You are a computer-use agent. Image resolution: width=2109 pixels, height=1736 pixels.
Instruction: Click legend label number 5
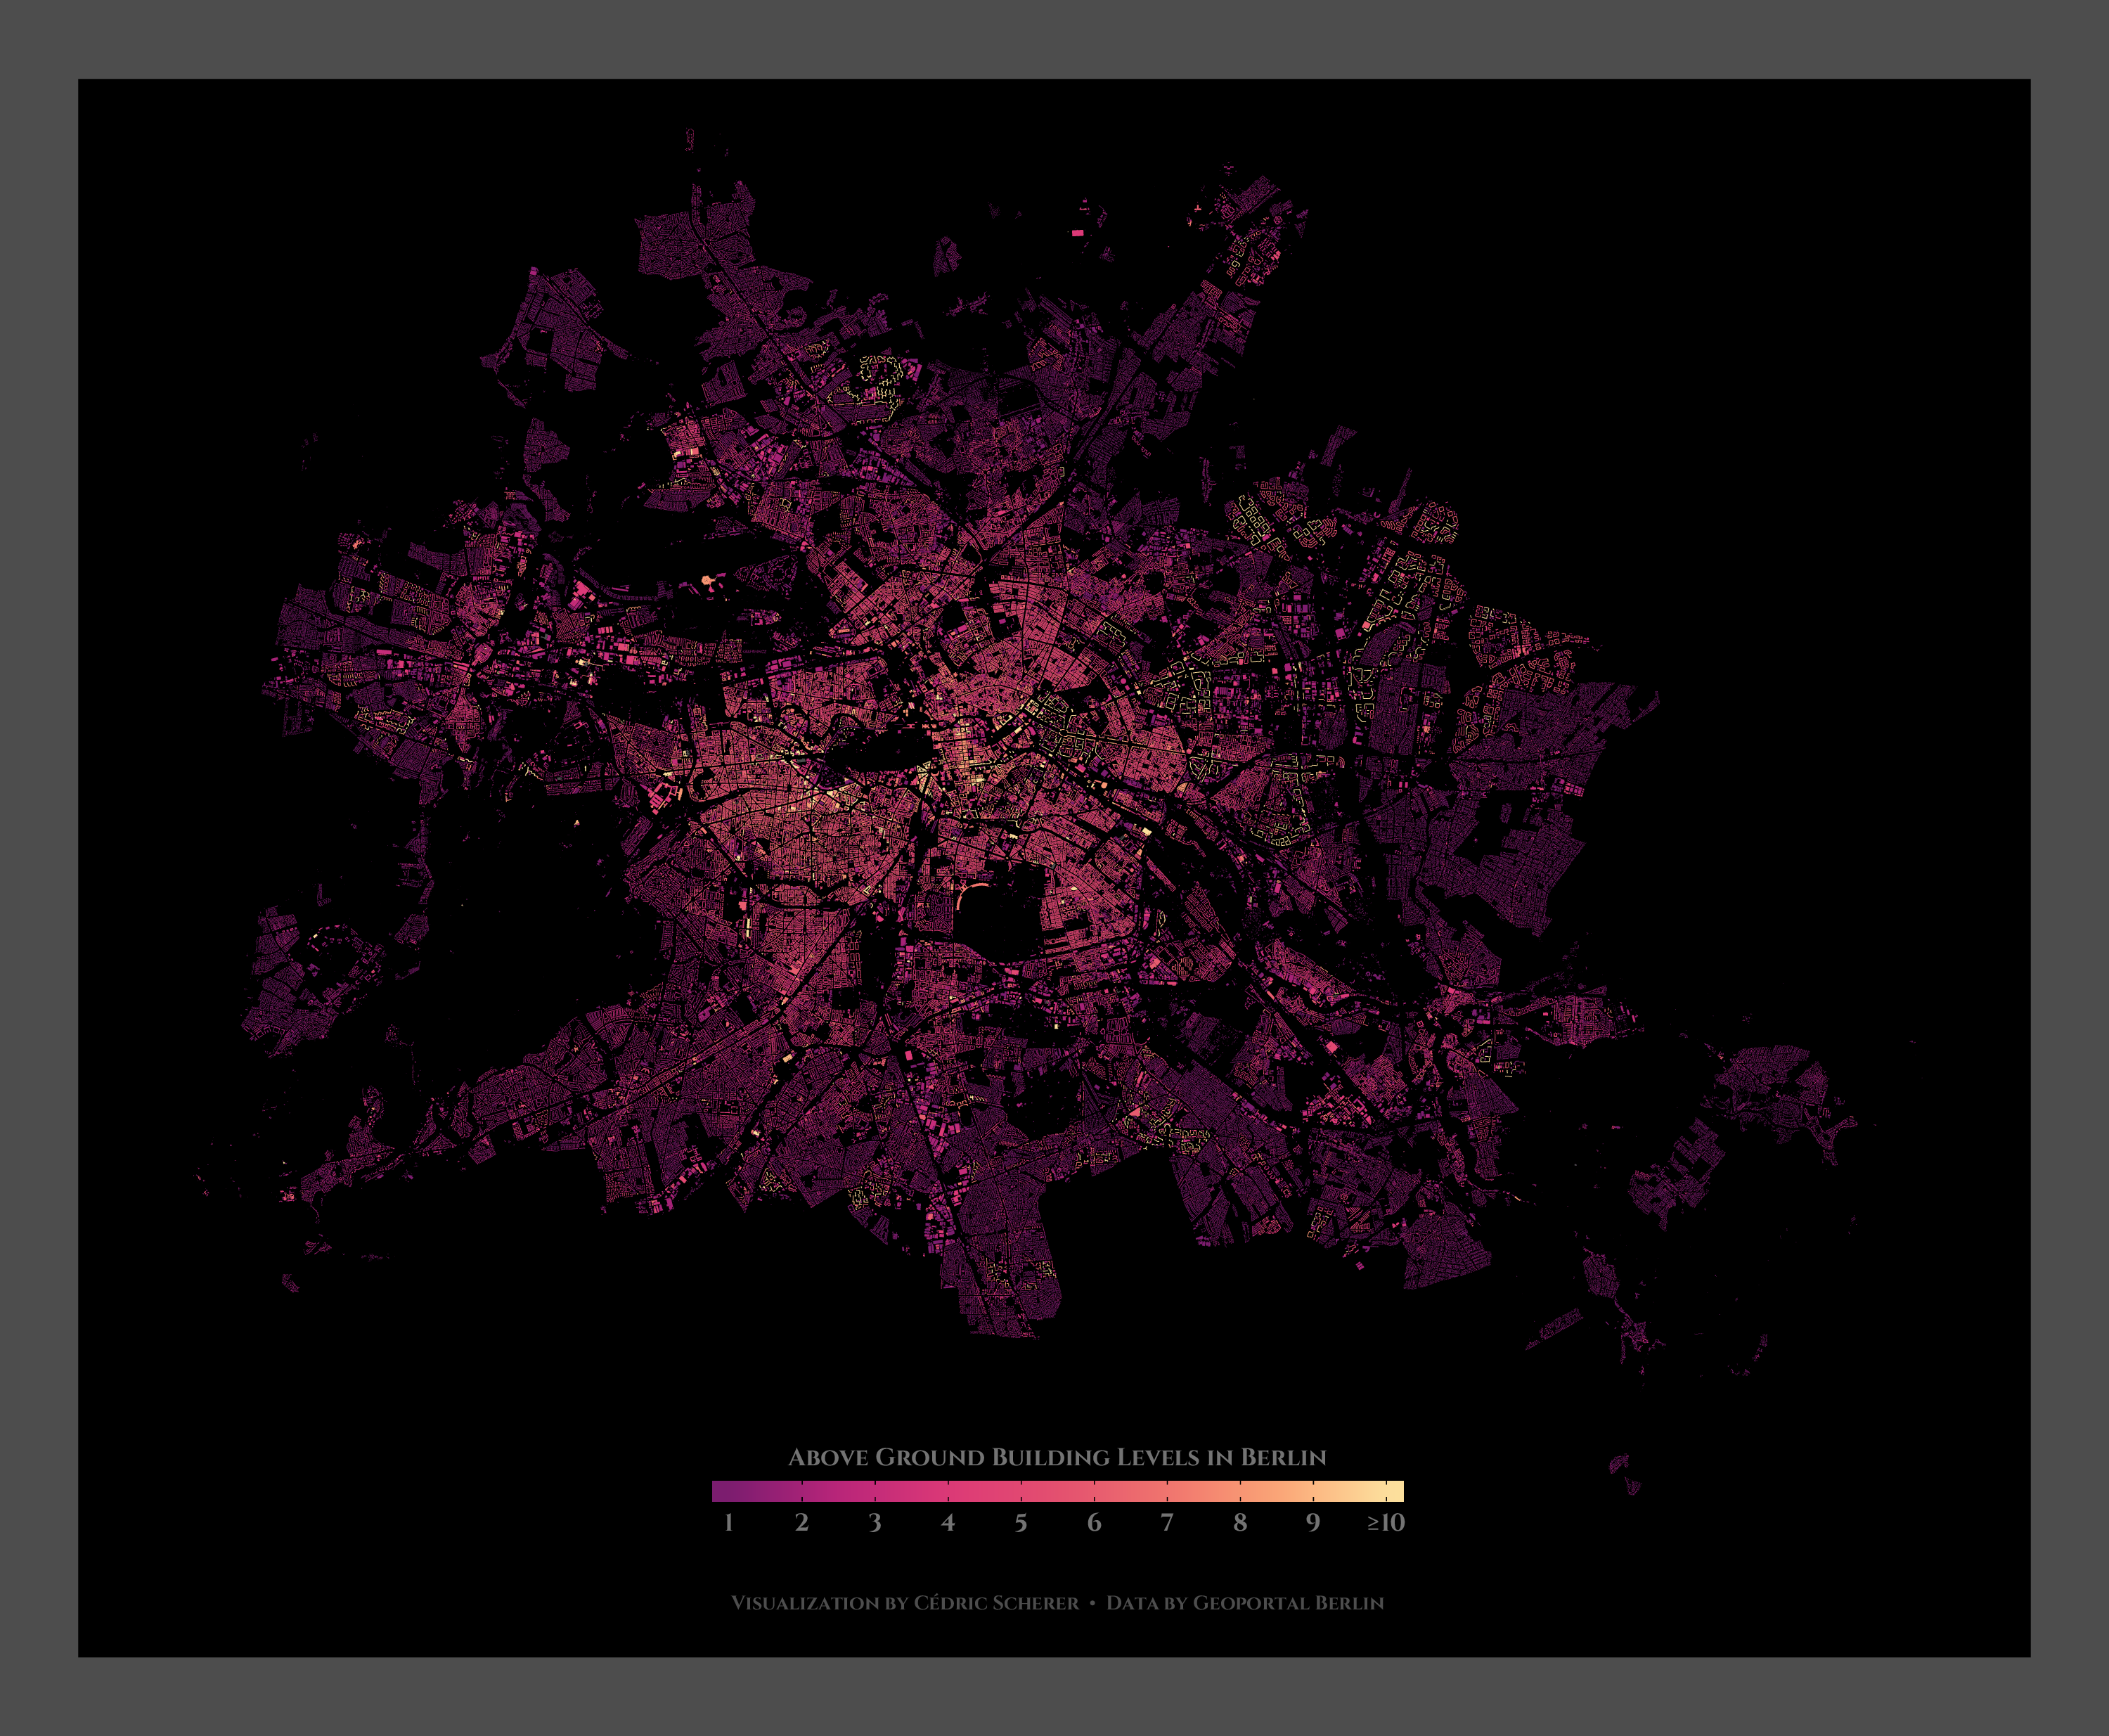[x=1021, y=1523]
